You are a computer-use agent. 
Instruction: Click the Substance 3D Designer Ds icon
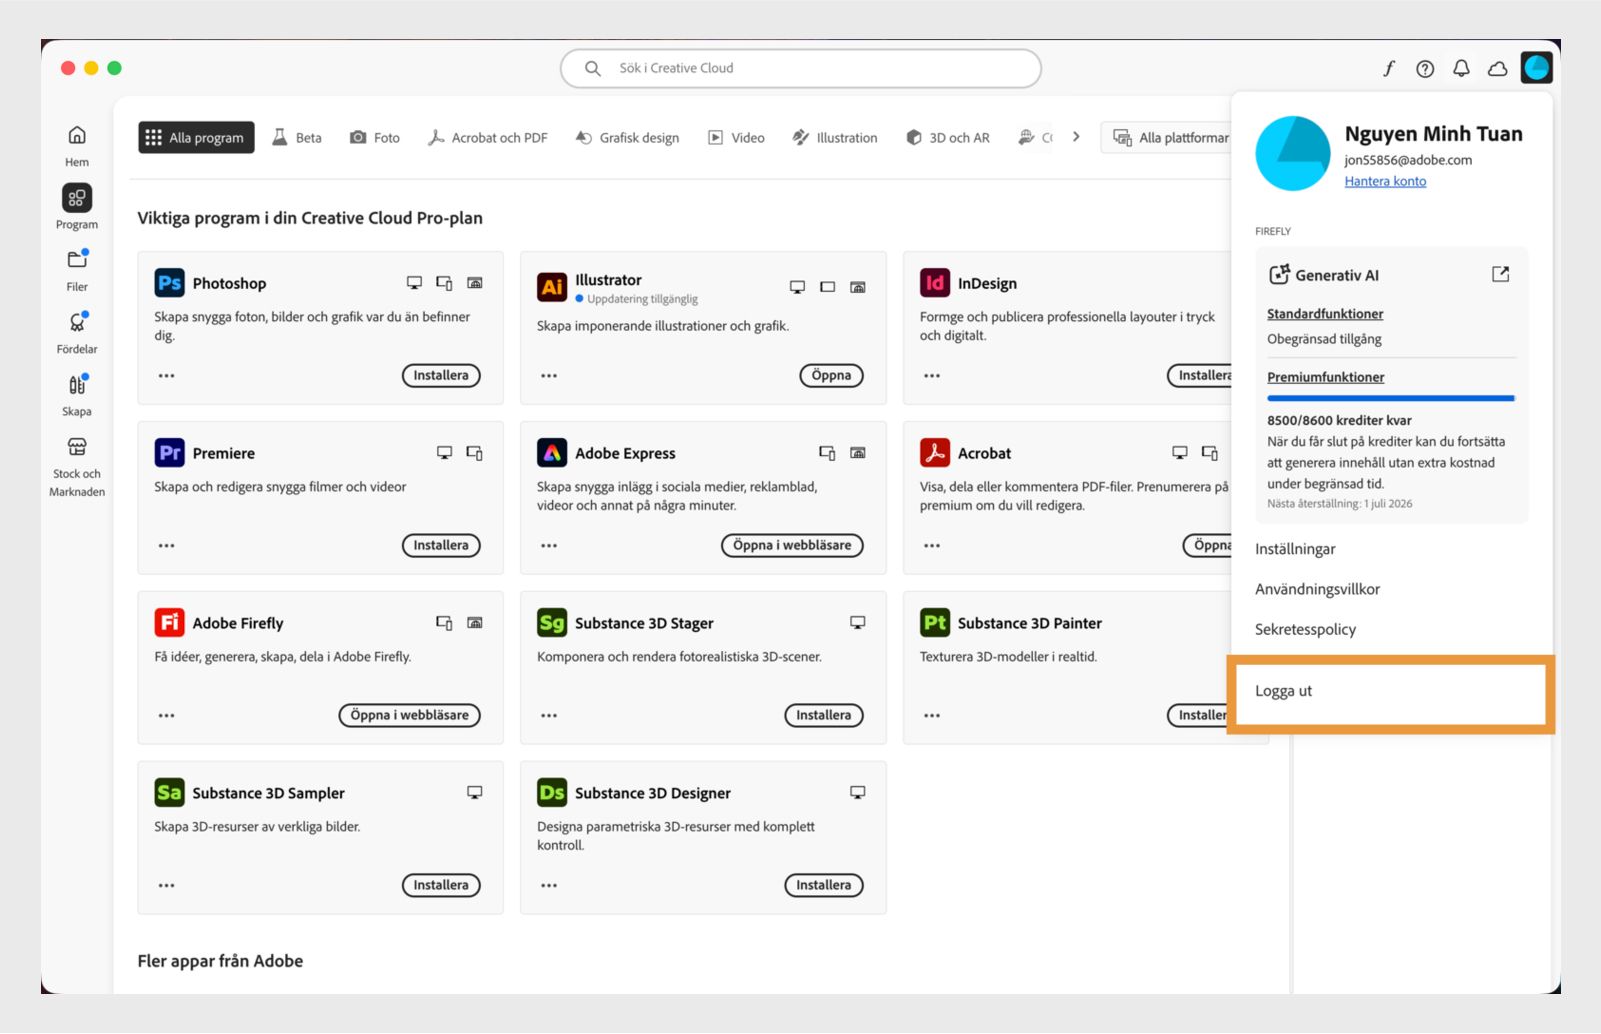[x=552, y=793]
